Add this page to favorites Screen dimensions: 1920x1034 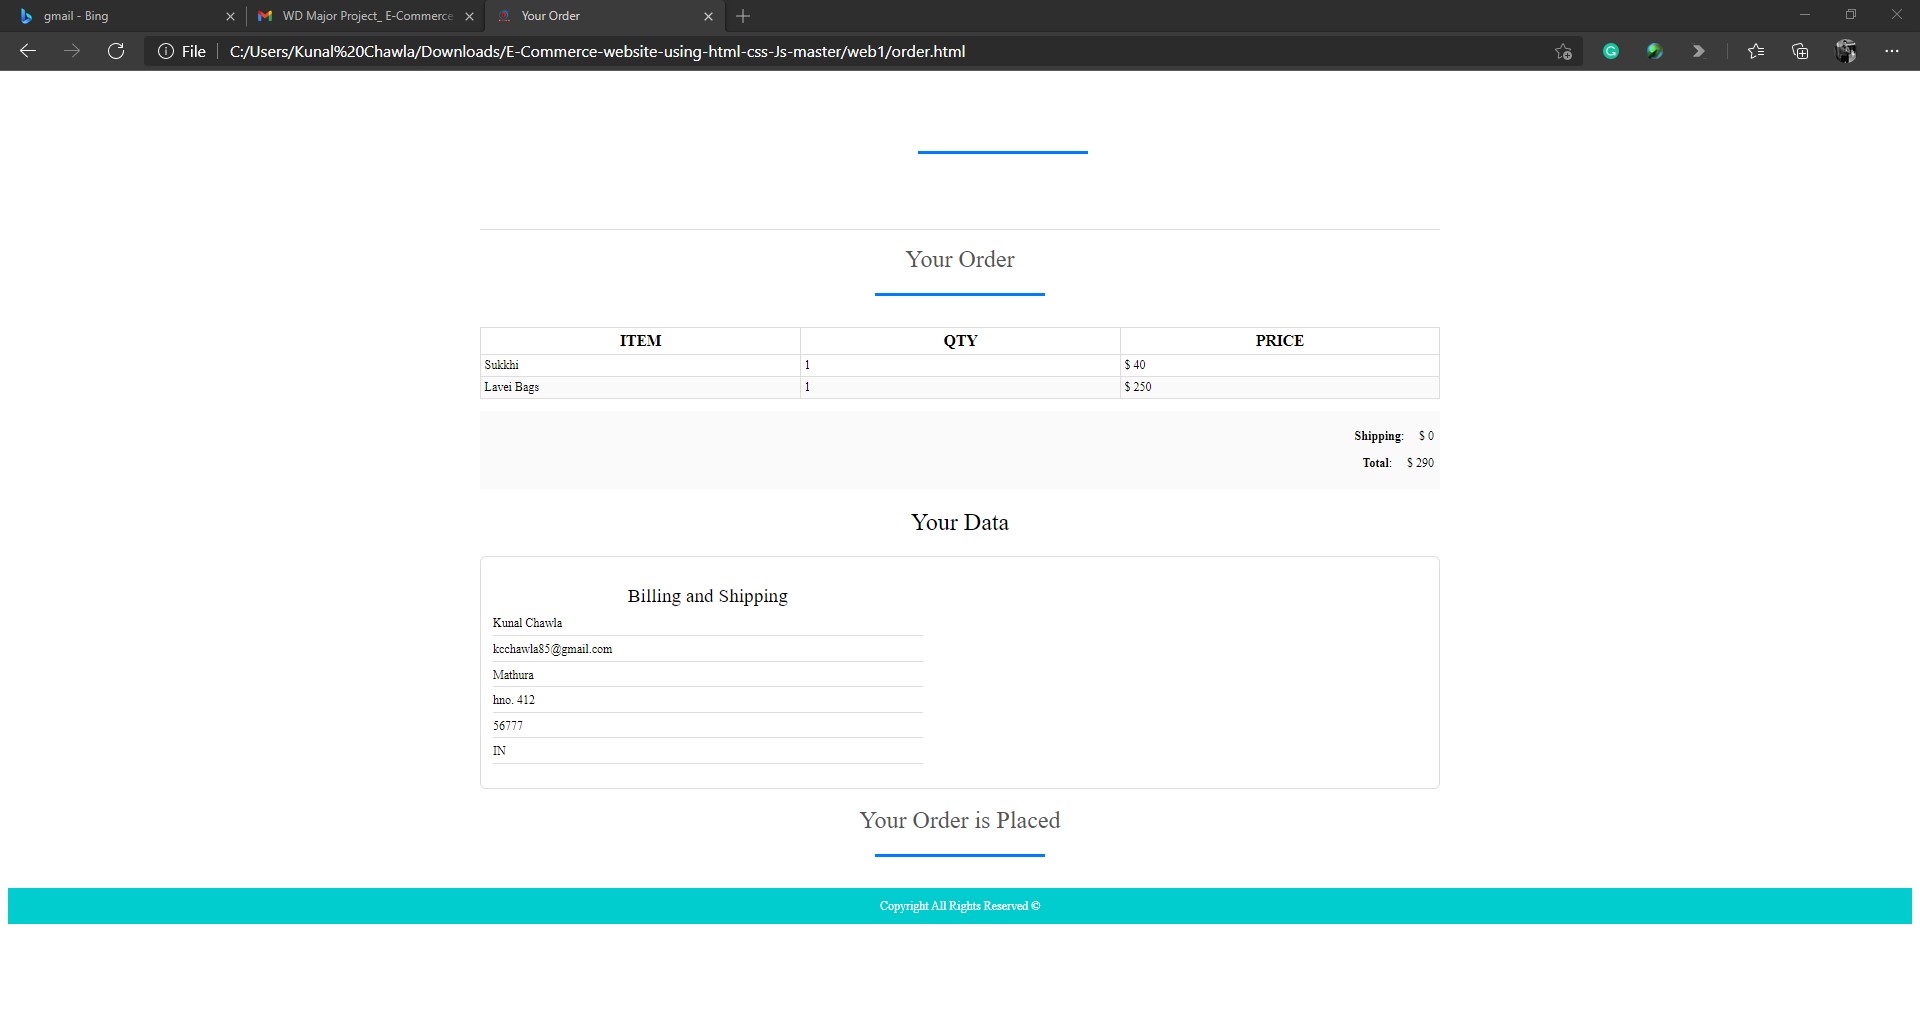click(x=1562, y=51)
